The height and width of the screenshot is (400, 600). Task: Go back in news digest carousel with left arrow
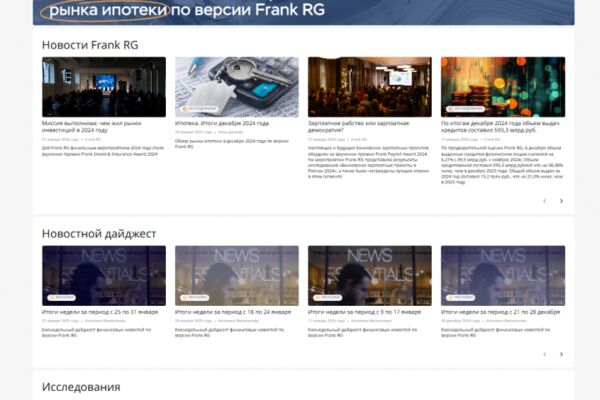coord(545,354)
